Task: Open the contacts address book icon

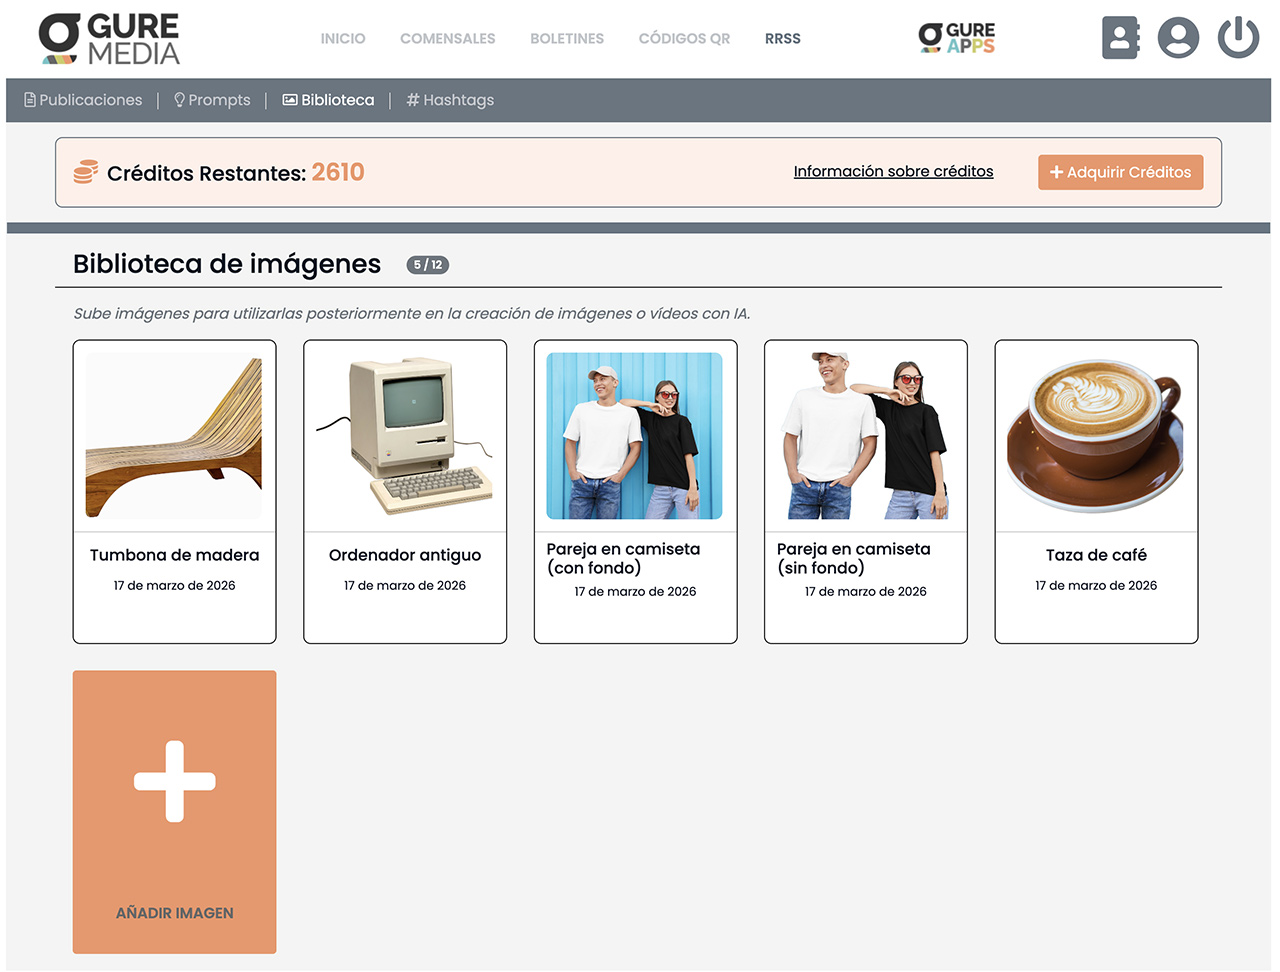Action: 1120,38
